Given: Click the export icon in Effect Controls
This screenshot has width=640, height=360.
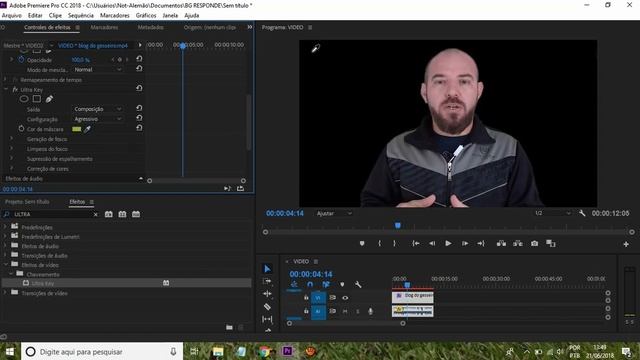Looking at the screenshot, I should pos(240,188).
